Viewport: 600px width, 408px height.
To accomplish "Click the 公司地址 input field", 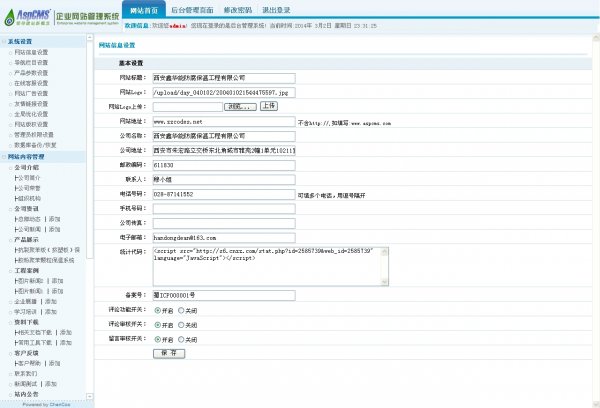I will click(x=224, y=151).
